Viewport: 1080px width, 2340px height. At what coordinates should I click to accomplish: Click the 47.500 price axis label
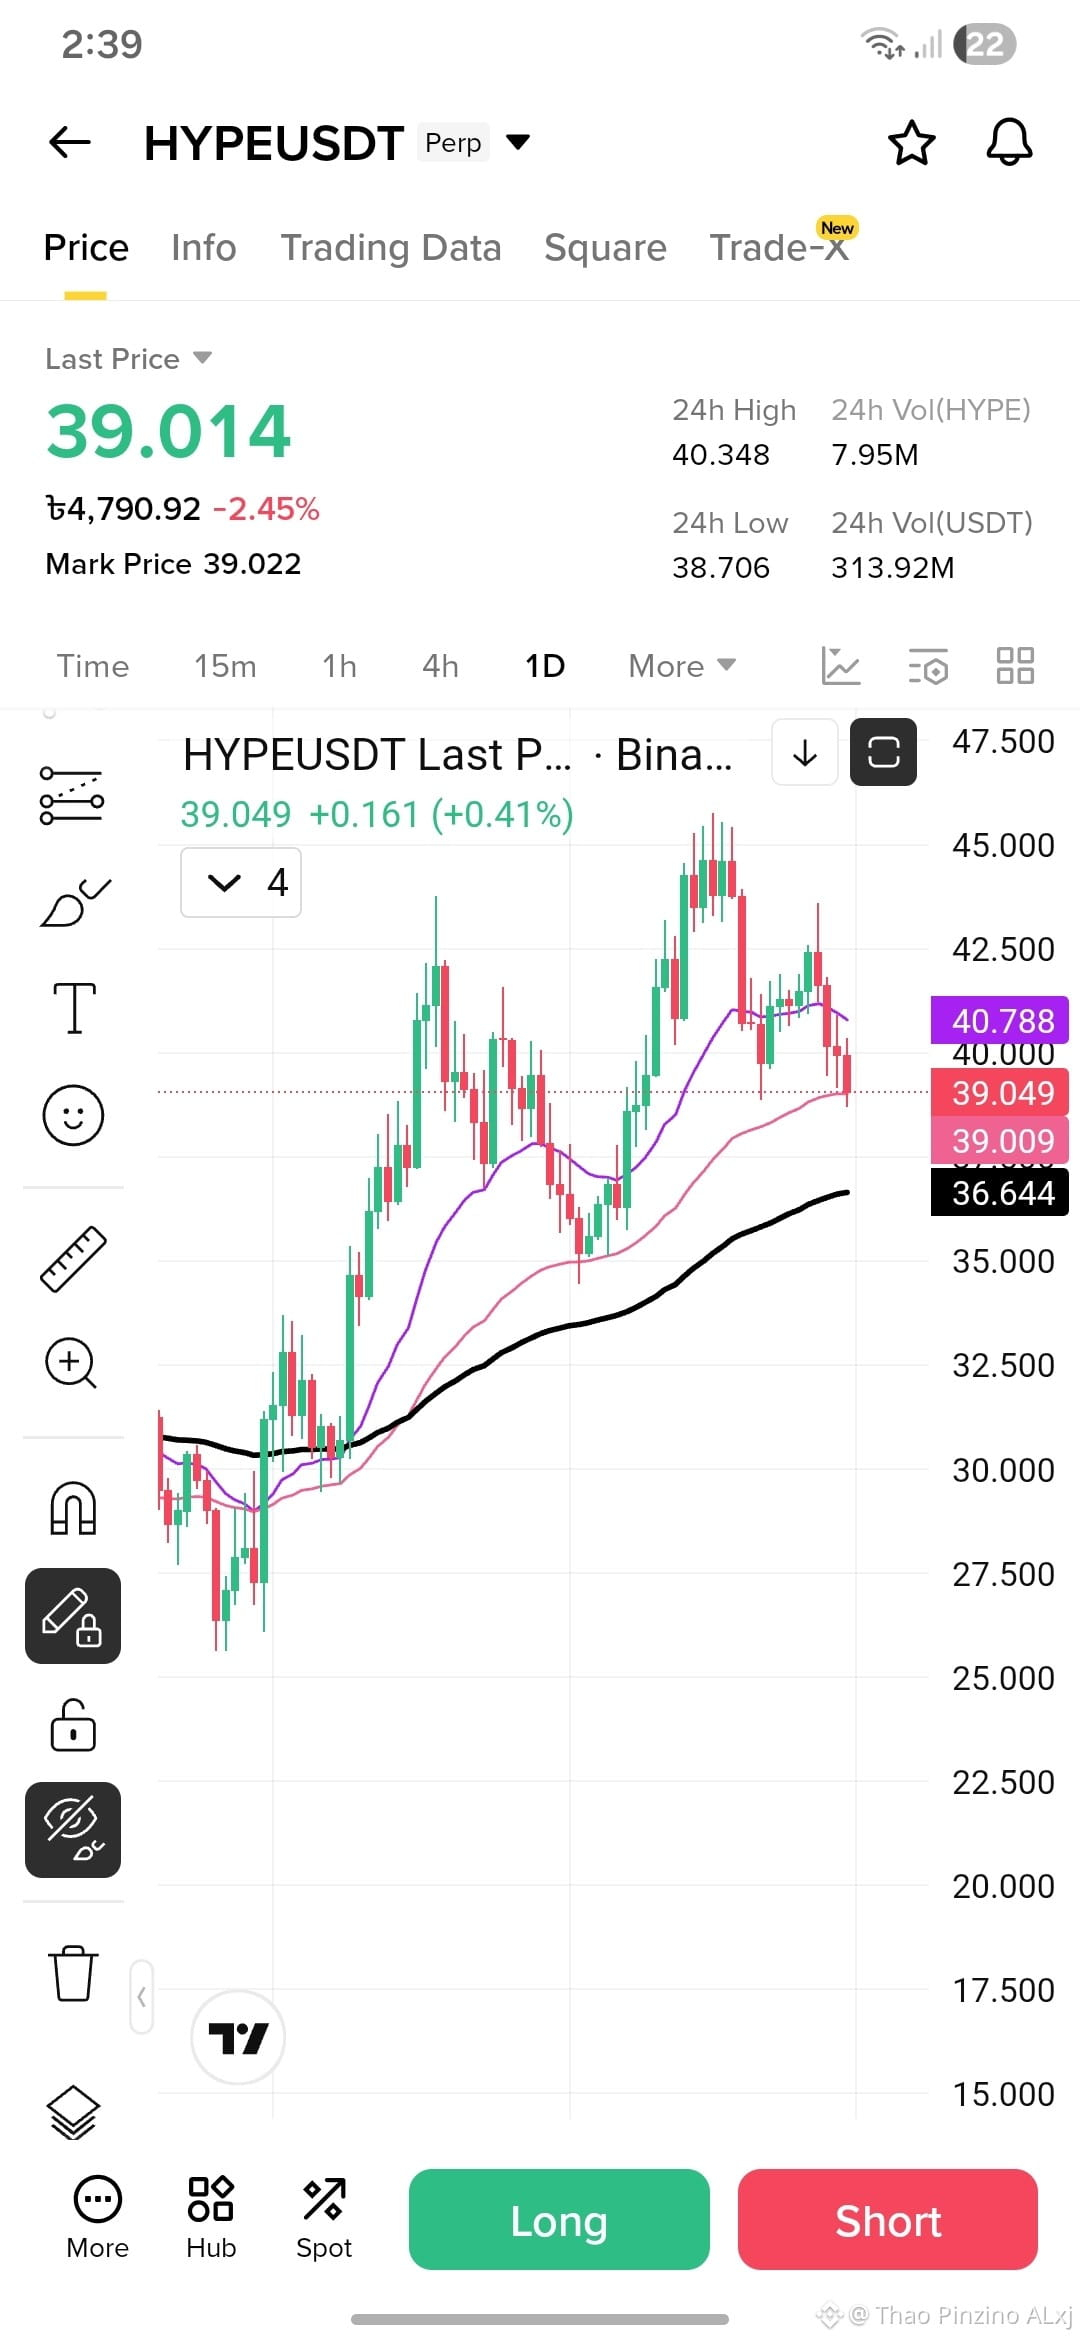[1003, 741]
